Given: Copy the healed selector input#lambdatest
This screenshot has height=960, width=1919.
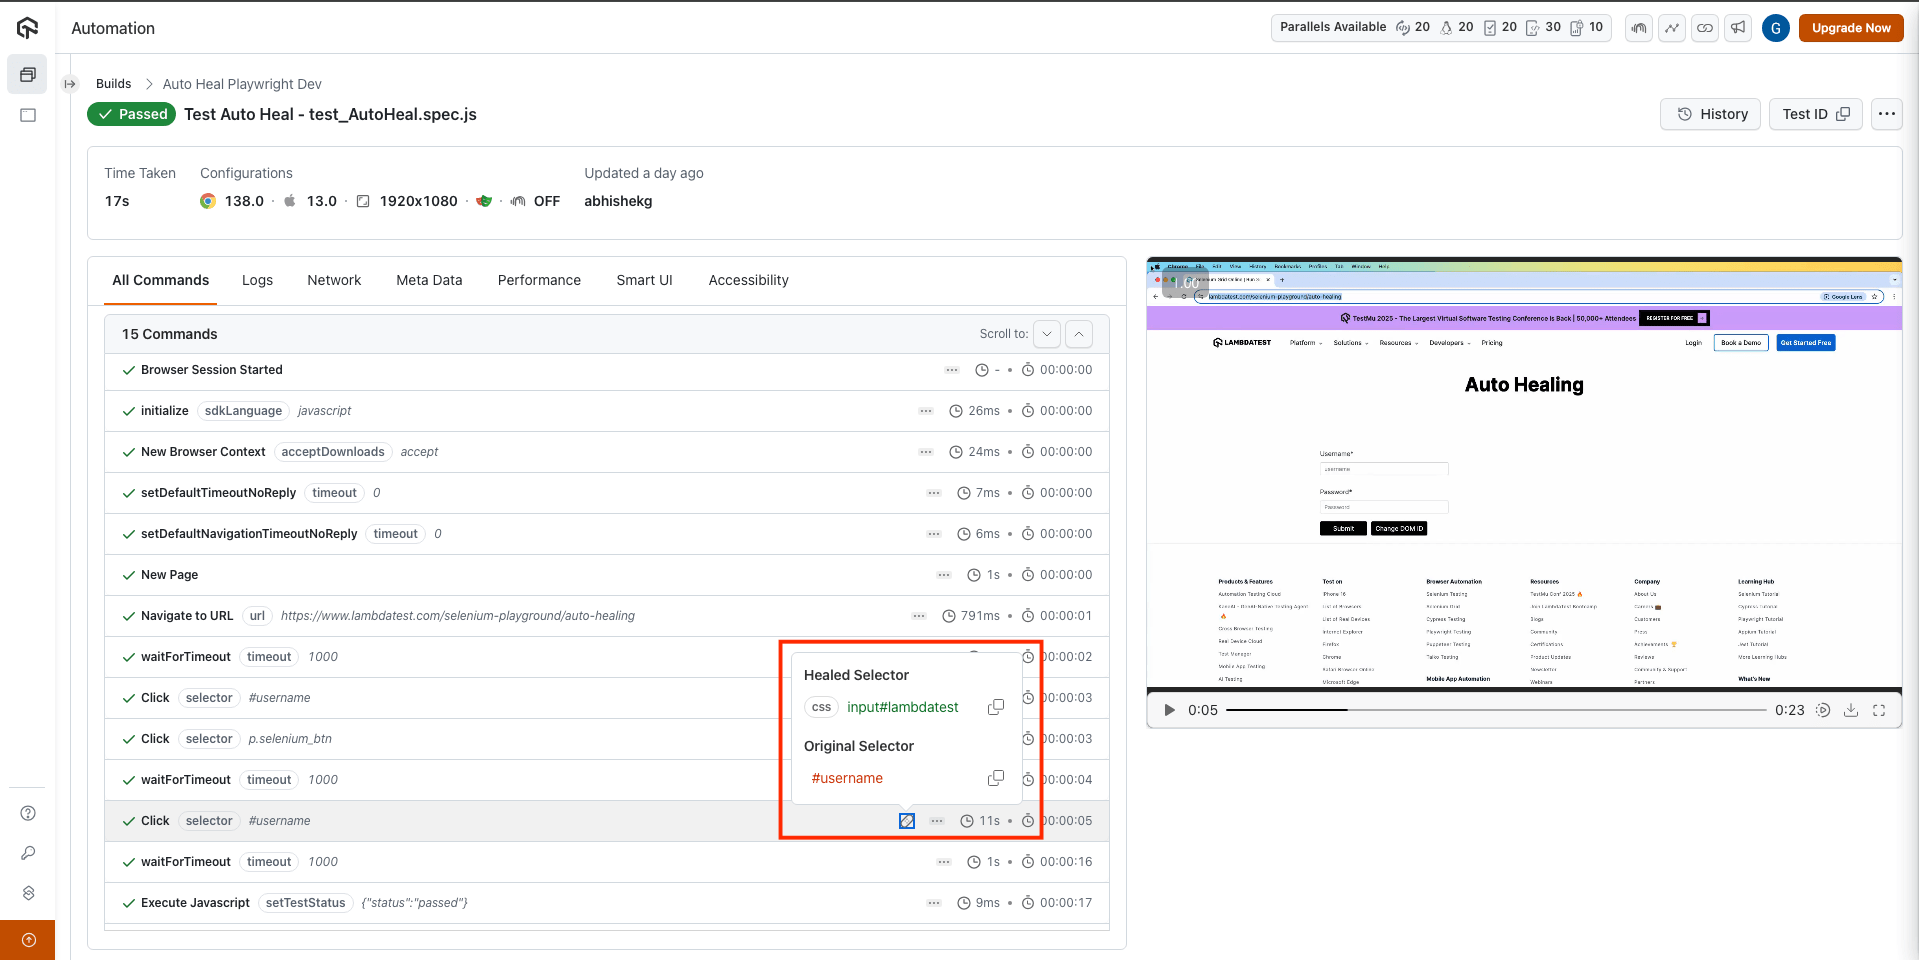Looking at the screenshot, I should tap(995, 707).
